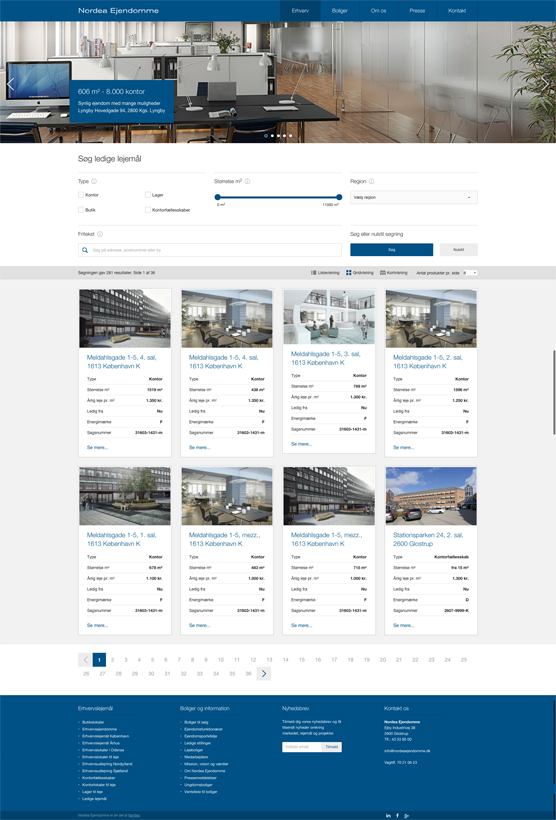The width and height of the screenshot is (556, 820).
Task: Click the right handle of size slider
Action: click(x=339, y=197)
